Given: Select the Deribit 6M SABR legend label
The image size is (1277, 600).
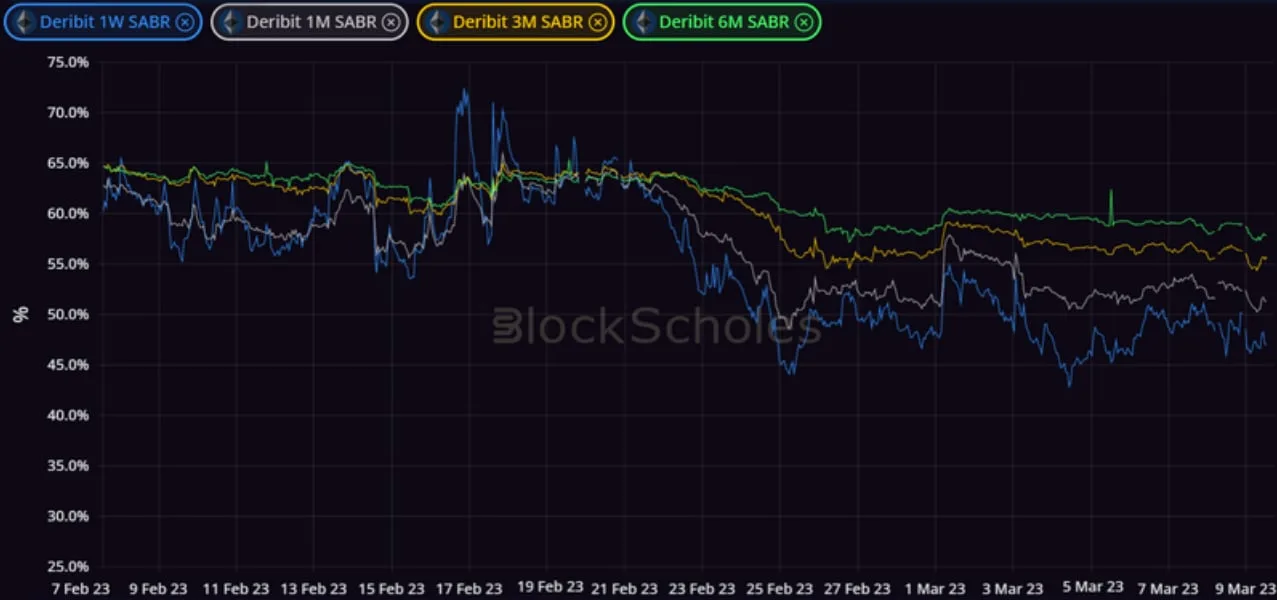Looking at the screenshot, I should click(x=725, y=22).
